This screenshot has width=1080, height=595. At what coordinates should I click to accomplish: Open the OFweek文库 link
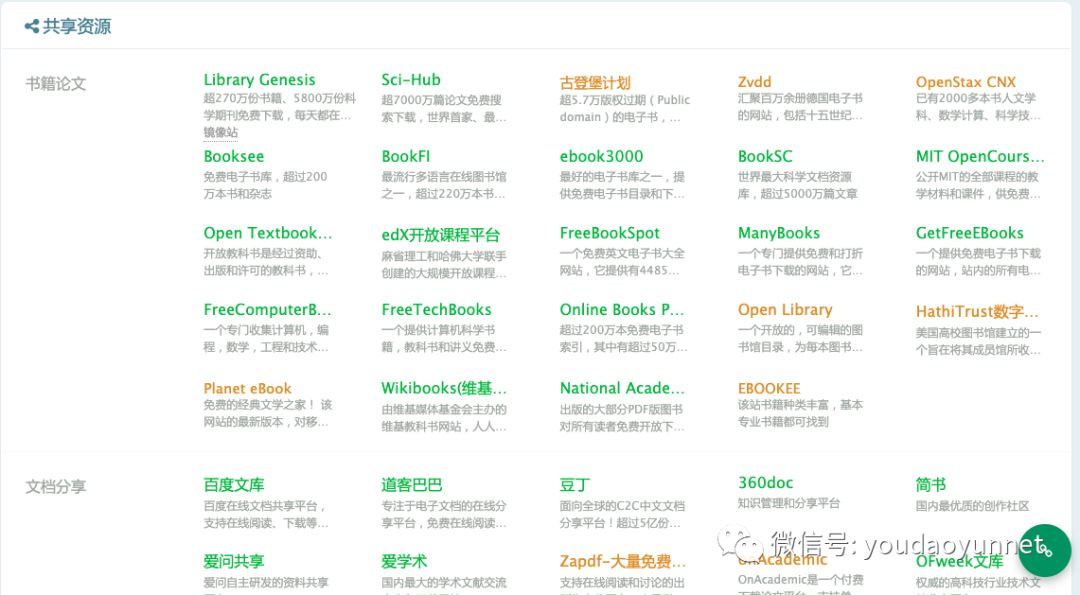click(x=959, y=561)
